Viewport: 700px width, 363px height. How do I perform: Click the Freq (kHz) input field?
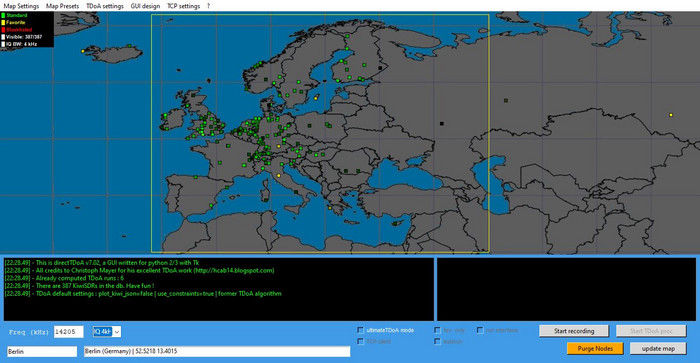68,332
